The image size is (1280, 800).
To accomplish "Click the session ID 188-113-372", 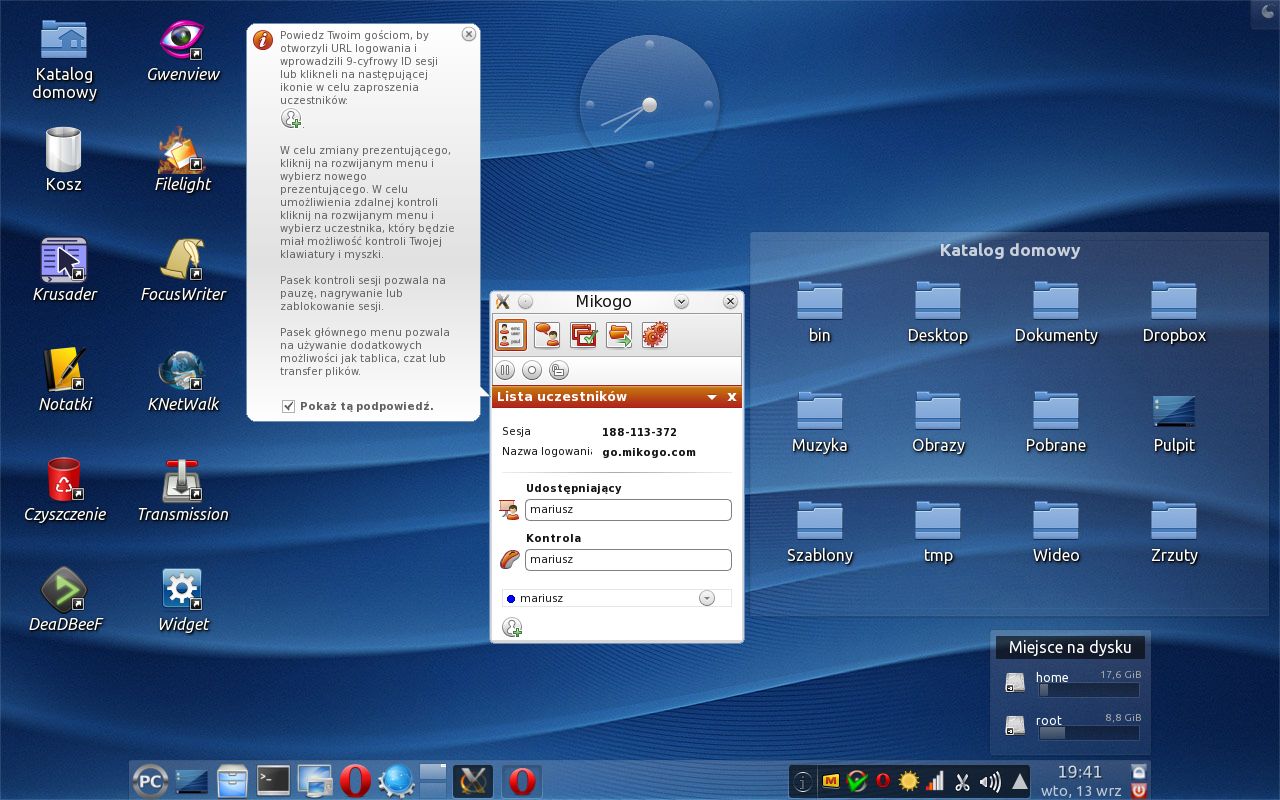I will (639, 432).
